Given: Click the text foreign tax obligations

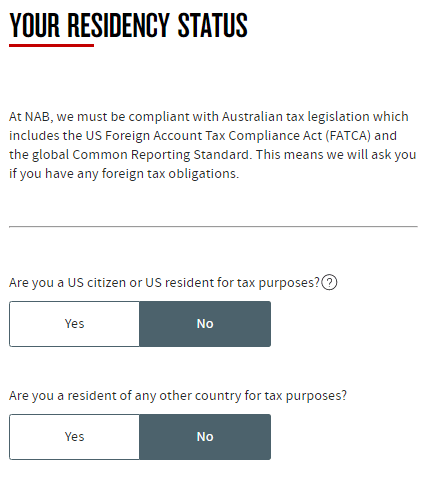Looking at the screenshot, I should coord(170,174).
